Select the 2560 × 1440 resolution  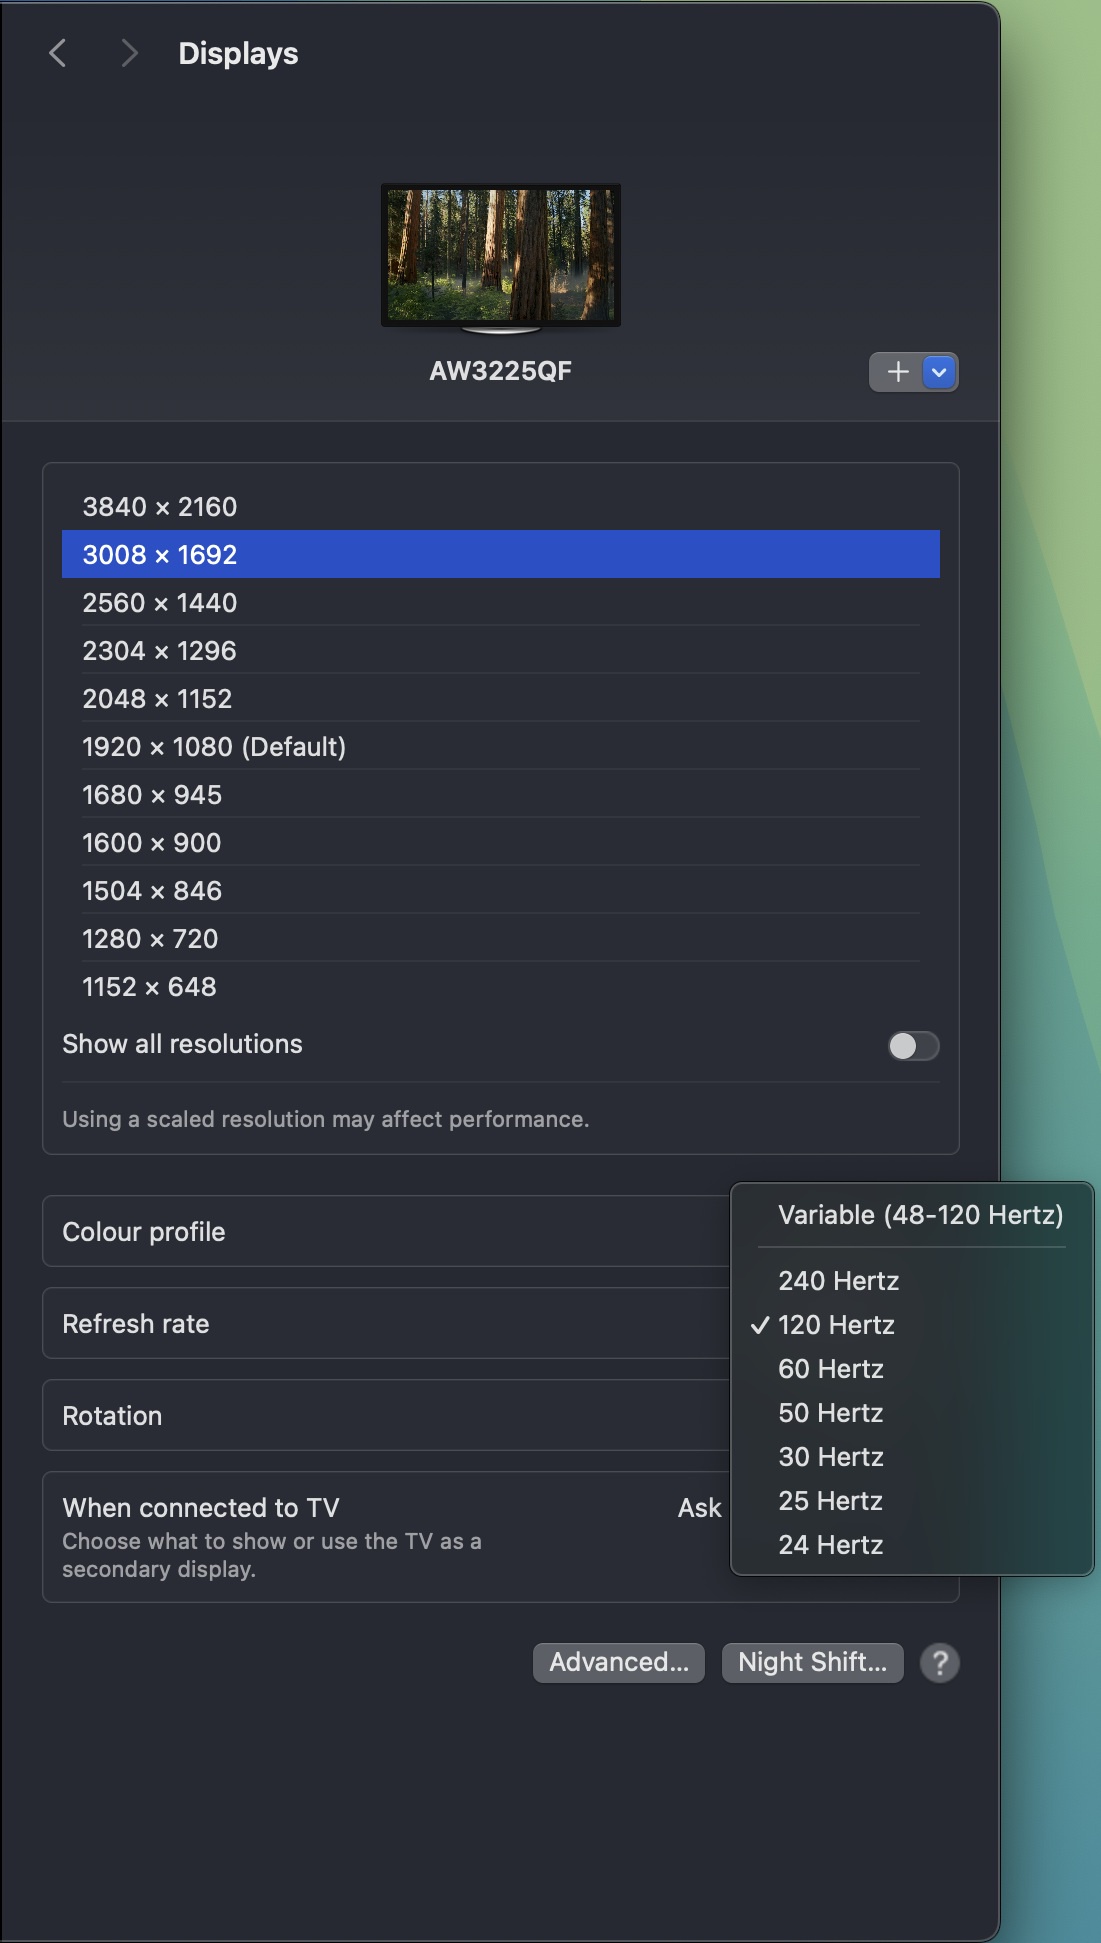pyautogui.click(x=160, y=603)
